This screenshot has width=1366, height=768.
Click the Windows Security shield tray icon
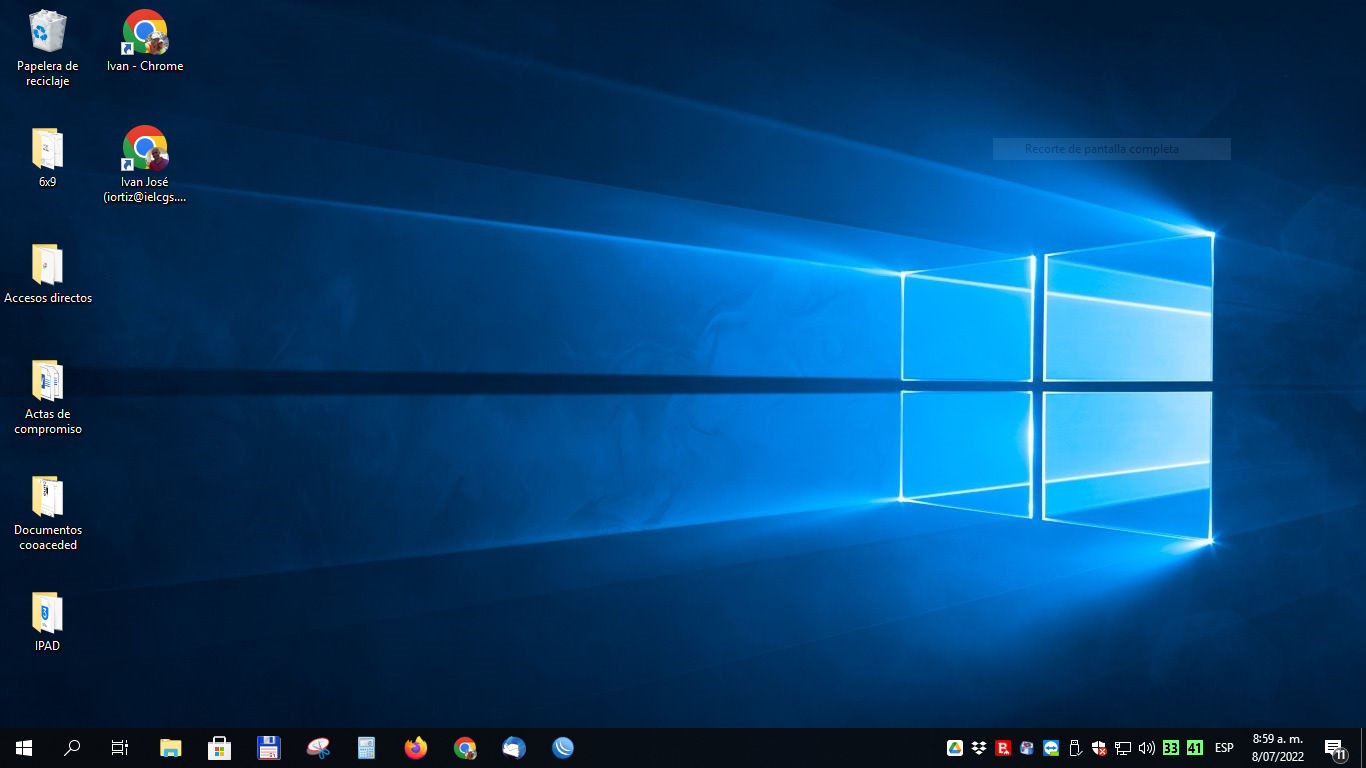point(1099,747)
